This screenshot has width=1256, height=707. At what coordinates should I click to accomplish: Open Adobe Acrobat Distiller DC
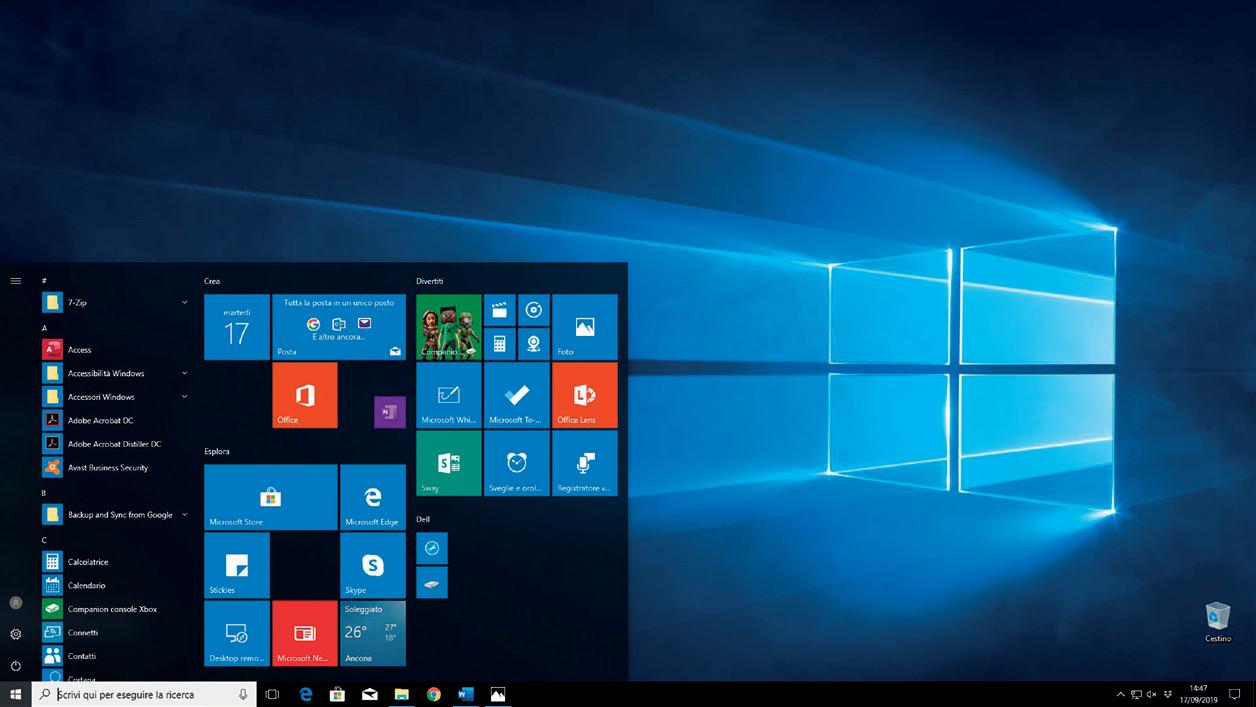click(x=115, y=444)
